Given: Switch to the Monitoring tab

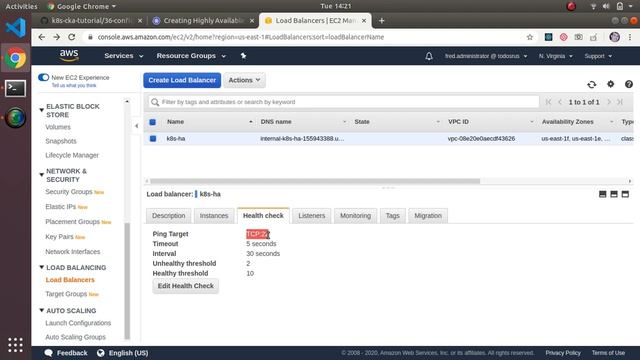Looking at the screenshot, I should (x=356, y=216).
